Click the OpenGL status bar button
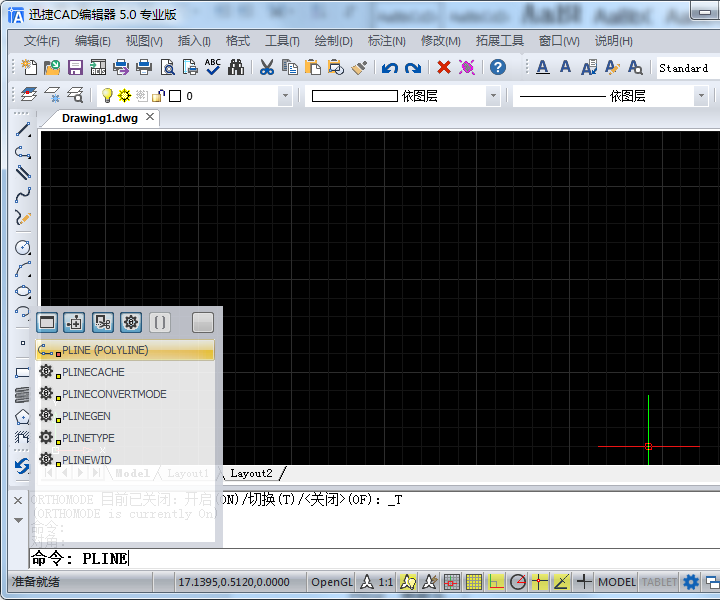 [x=332, y=582]
